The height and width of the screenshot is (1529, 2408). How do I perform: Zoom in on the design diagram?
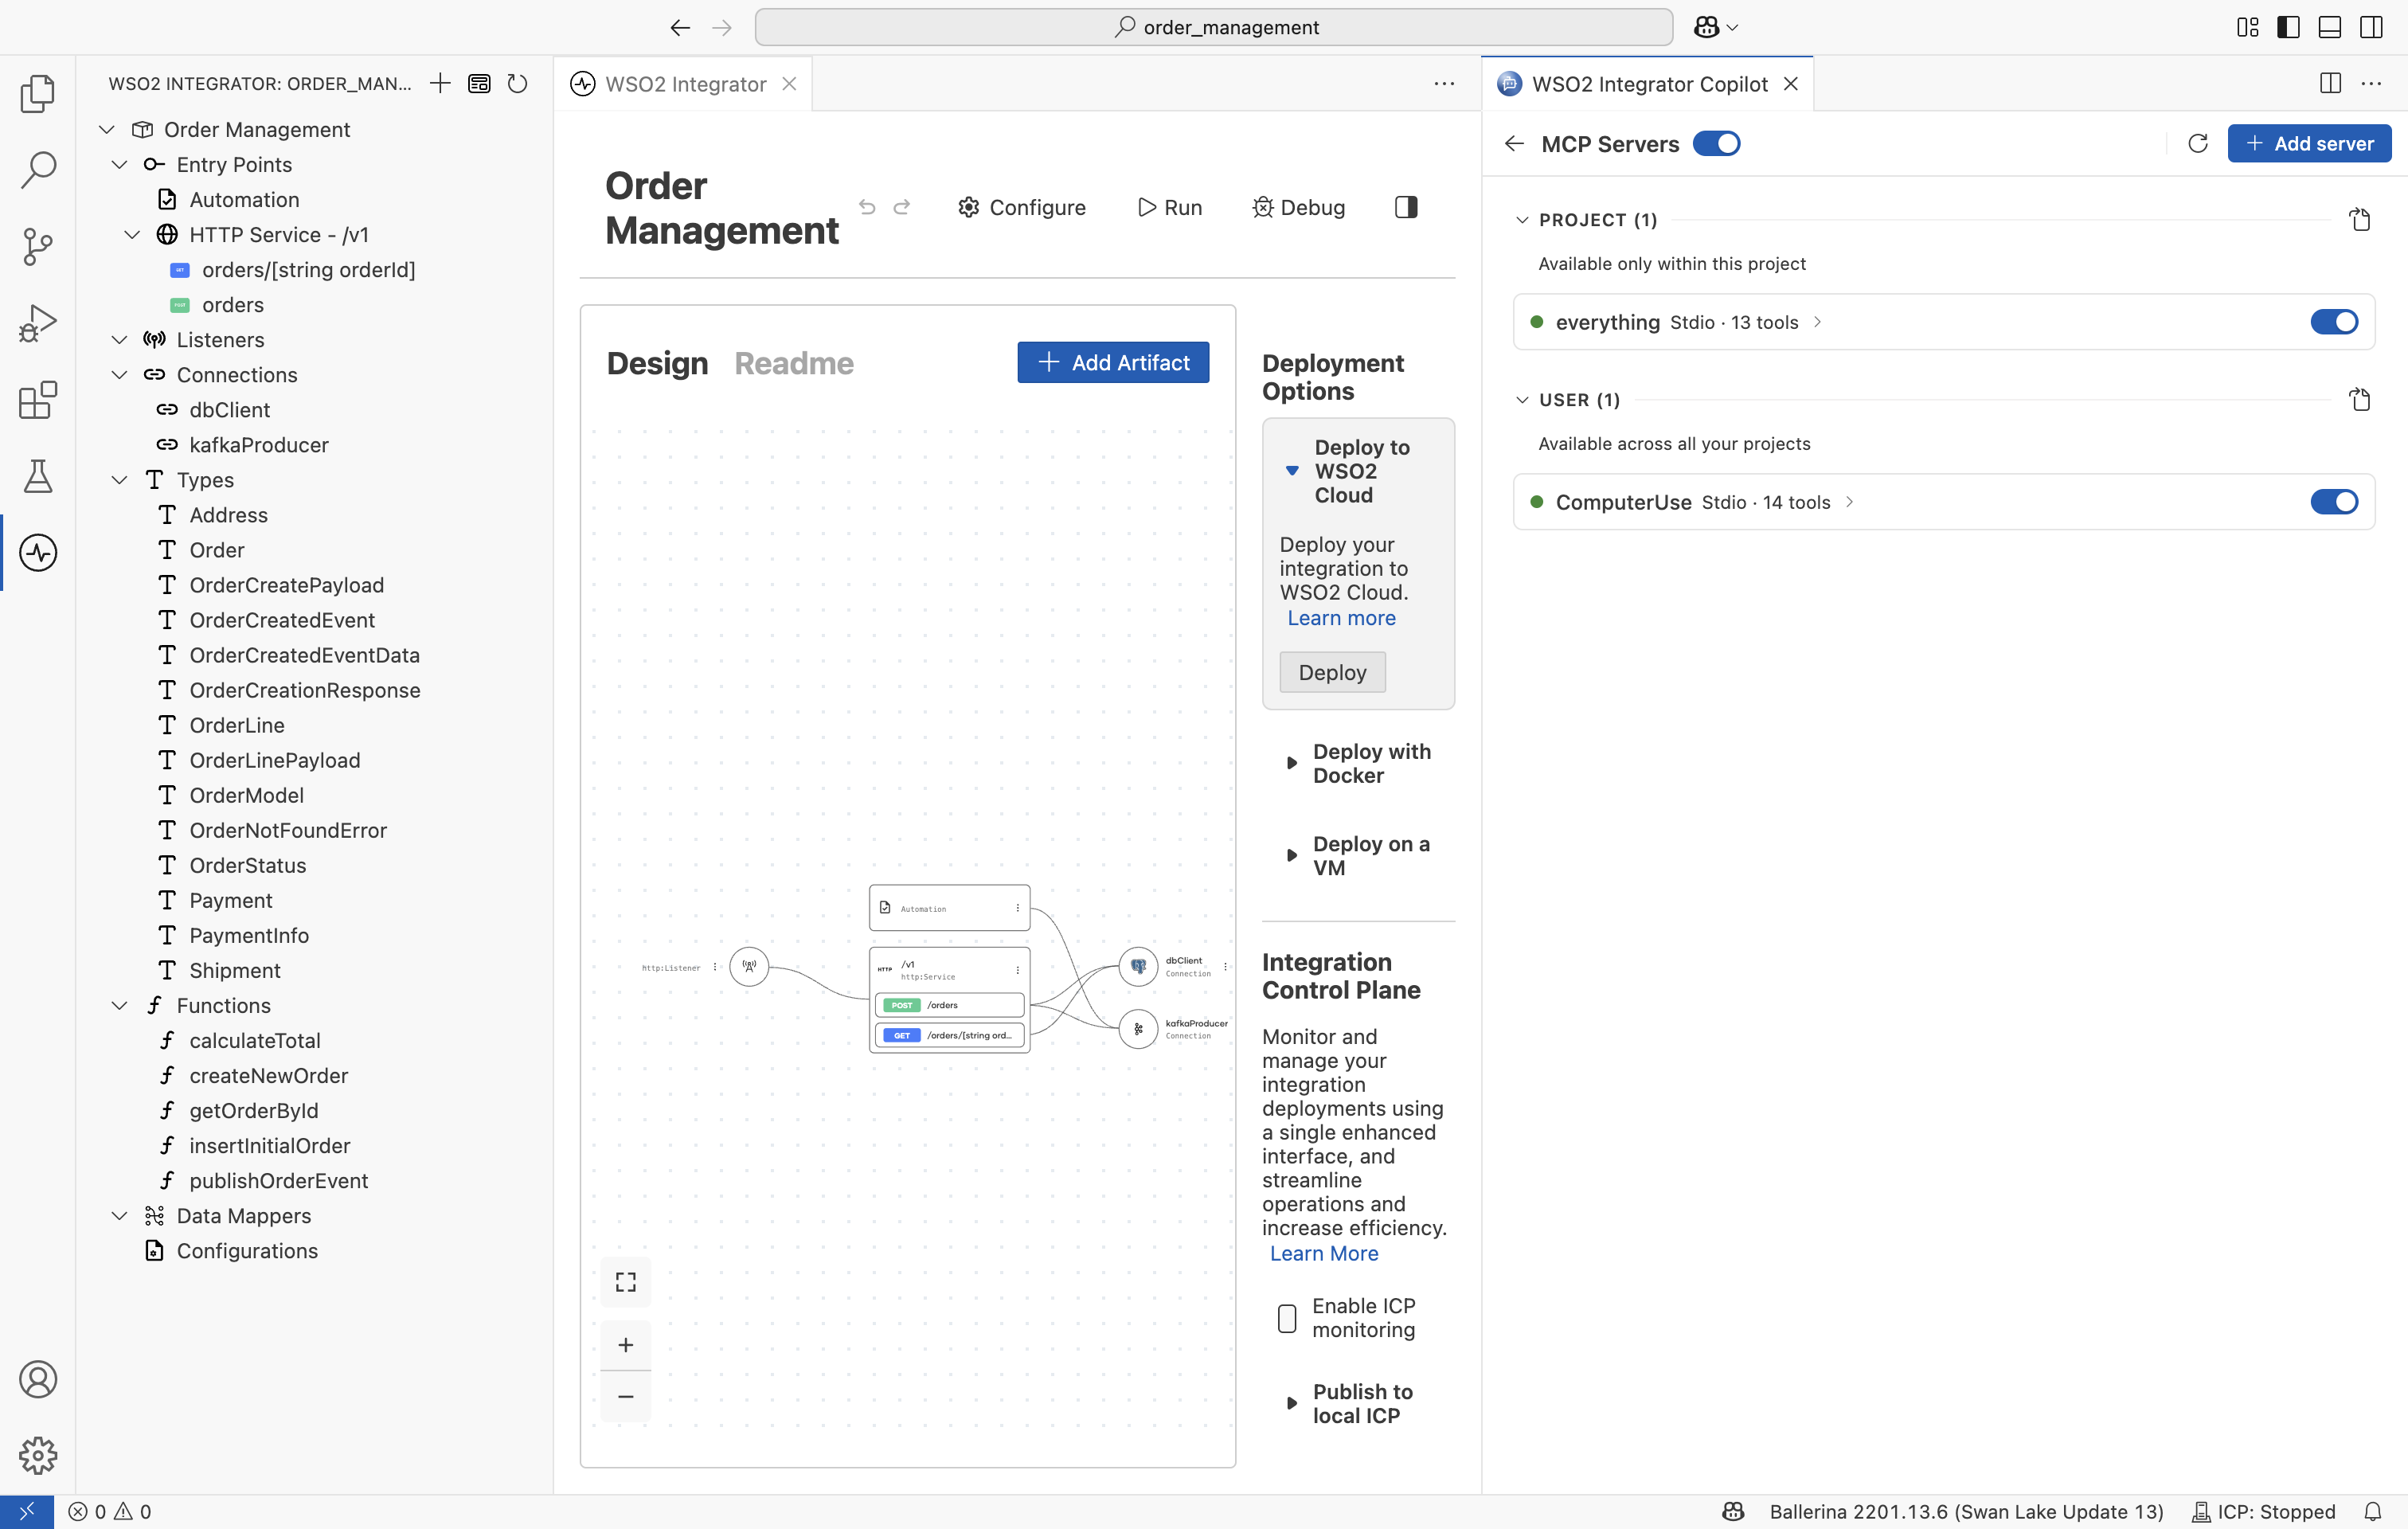click(626, 1345)
